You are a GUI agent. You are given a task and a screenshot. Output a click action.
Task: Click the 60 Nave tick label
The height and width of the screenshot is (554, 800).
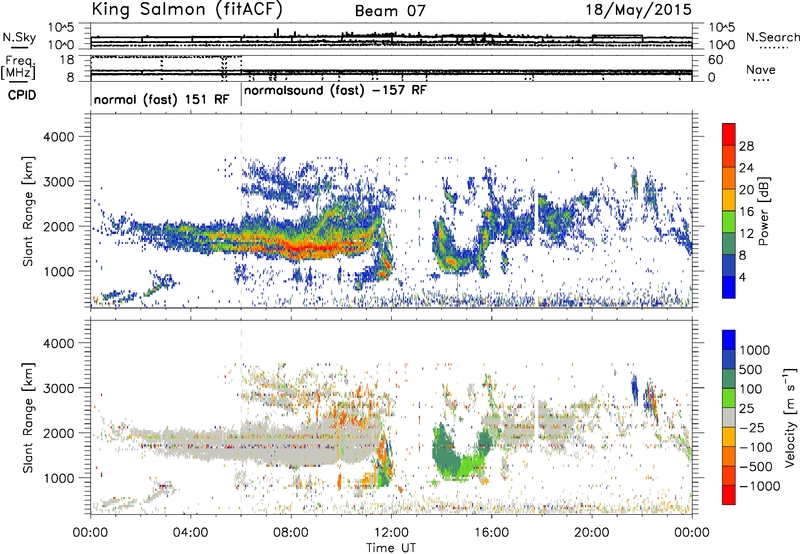pos(715,60)
